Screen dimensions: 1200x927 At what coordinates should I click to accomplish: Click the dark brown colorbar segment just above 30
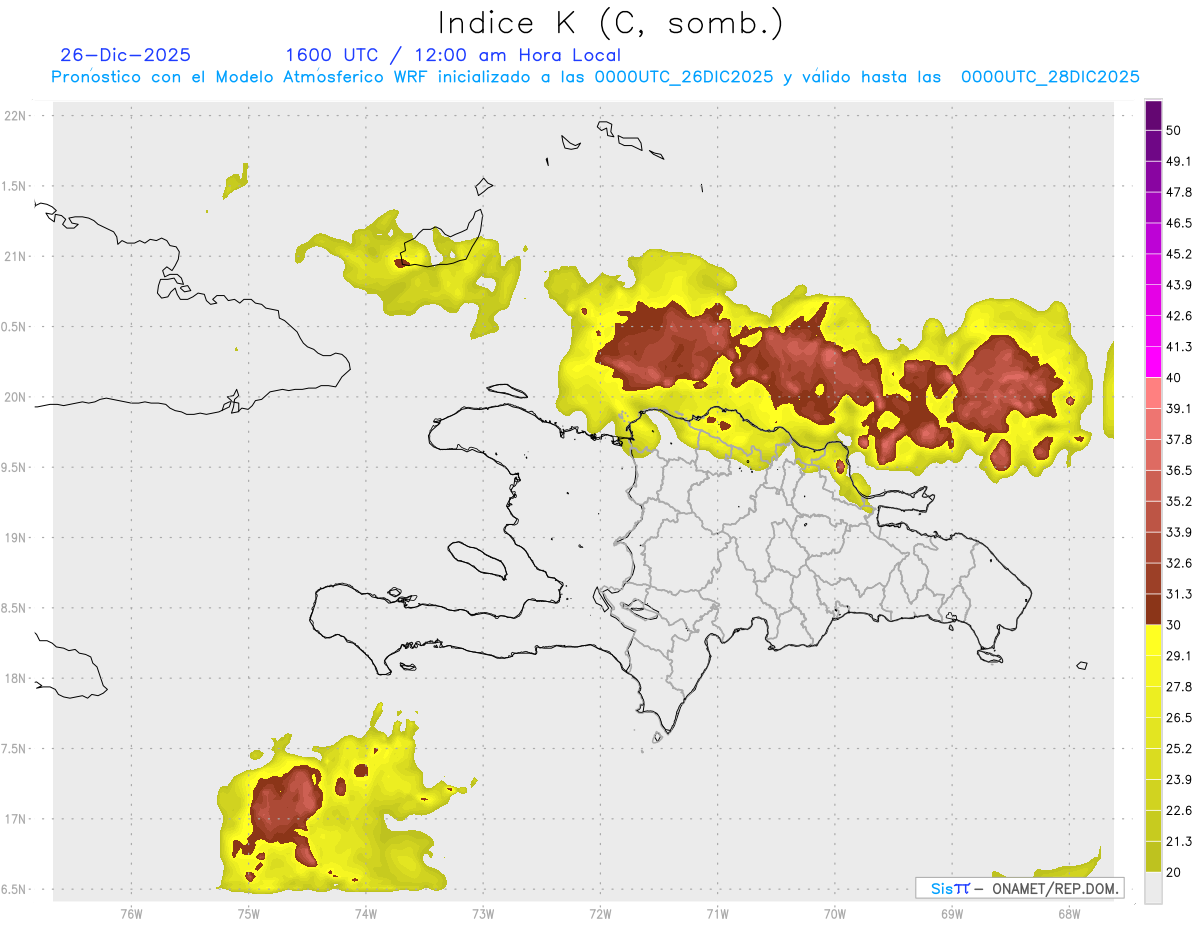(1153, 609)
